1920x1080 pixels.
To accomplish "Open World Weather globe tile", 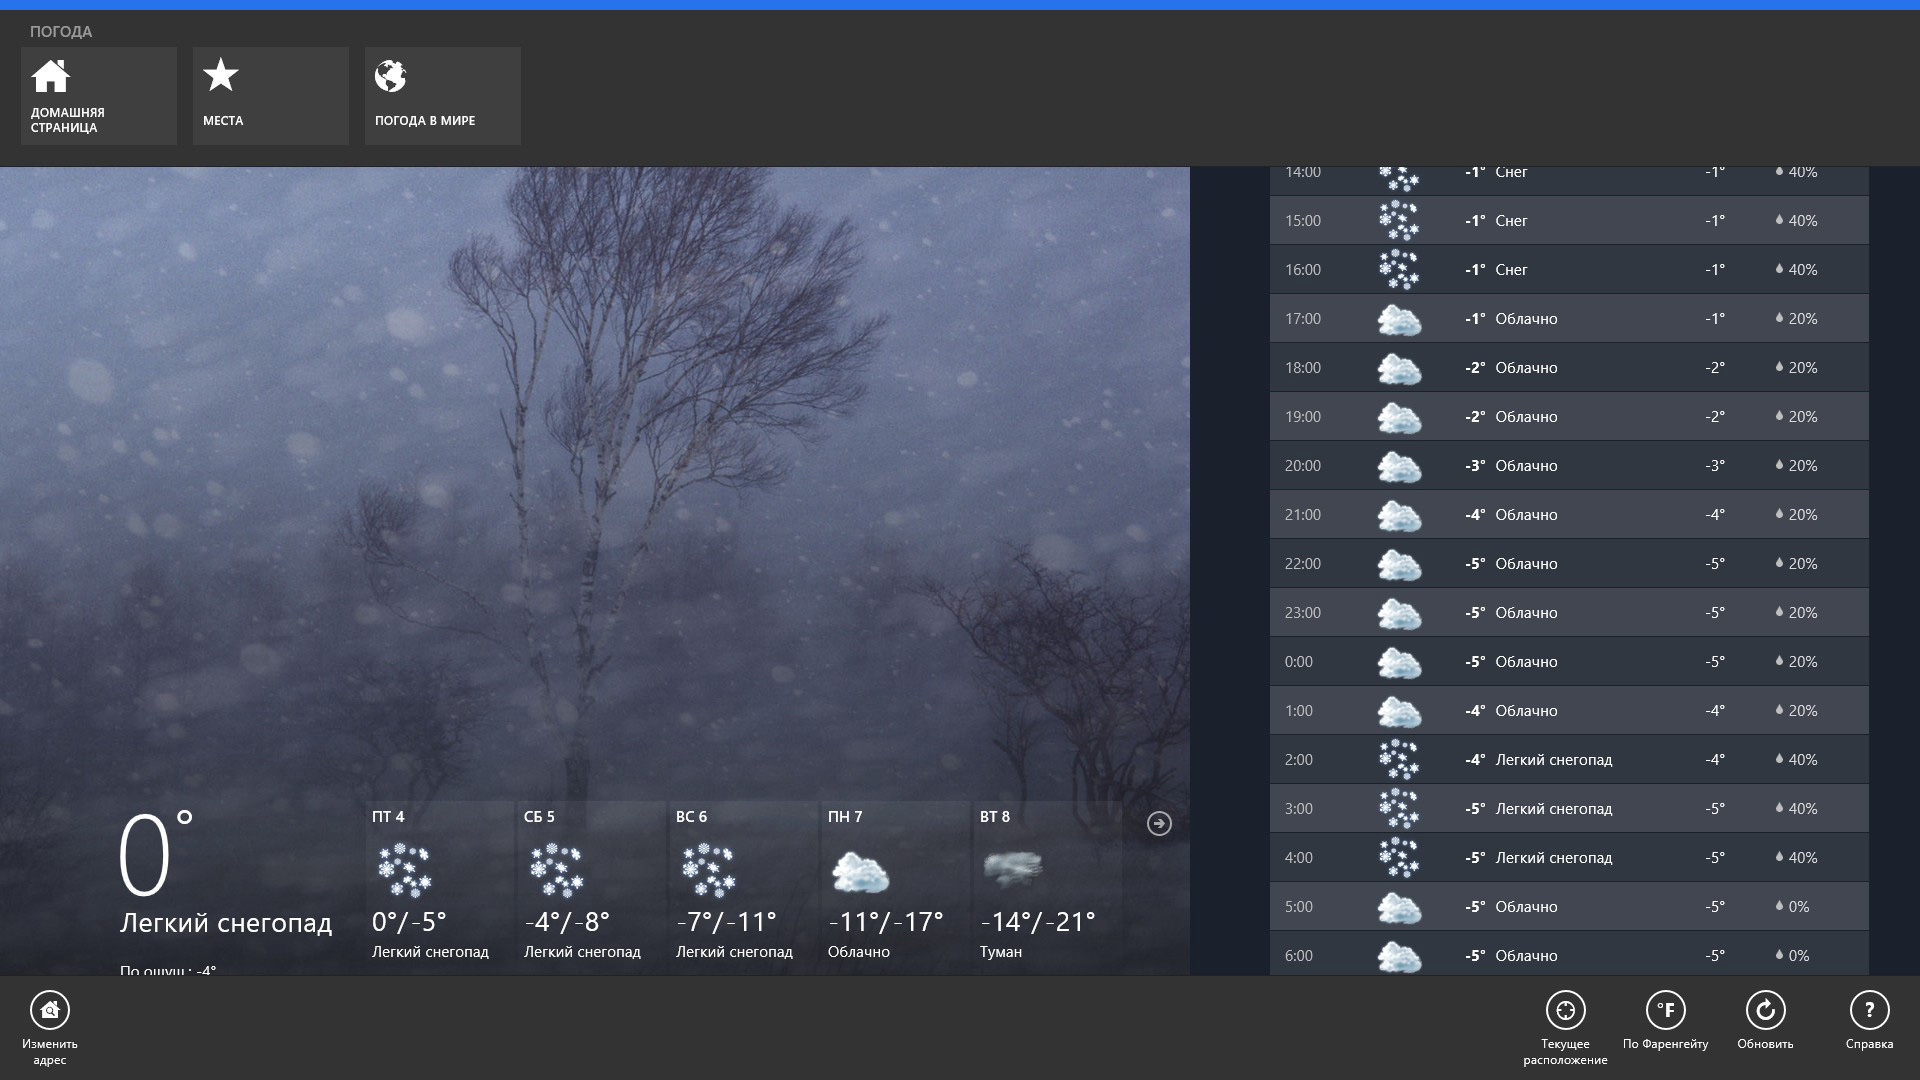I will pos(442,95).
